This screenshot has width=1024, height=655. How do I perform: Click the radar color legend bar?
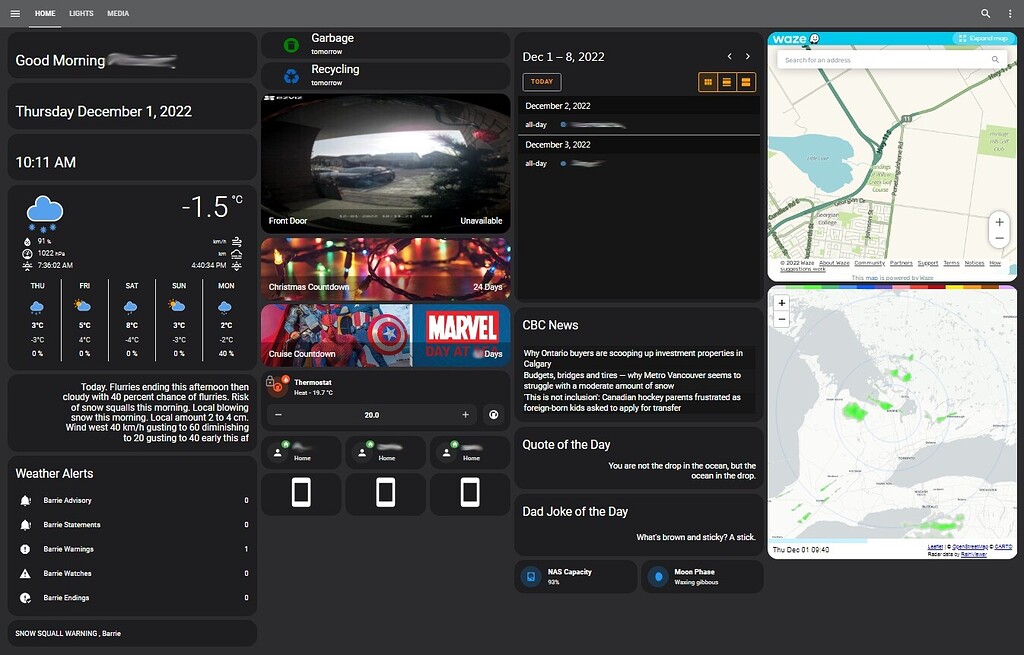click(x=892, y=287)
